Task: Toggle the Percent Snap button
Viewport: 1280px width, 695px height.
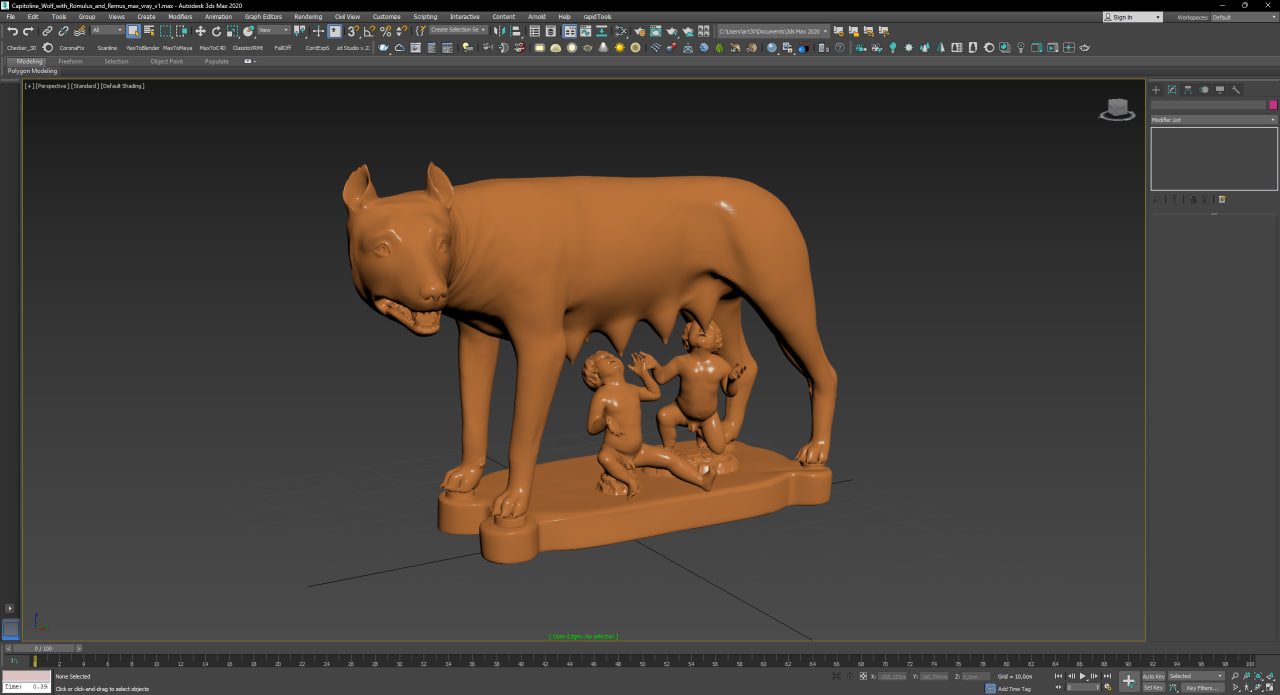Action: (x=385, y=31)
